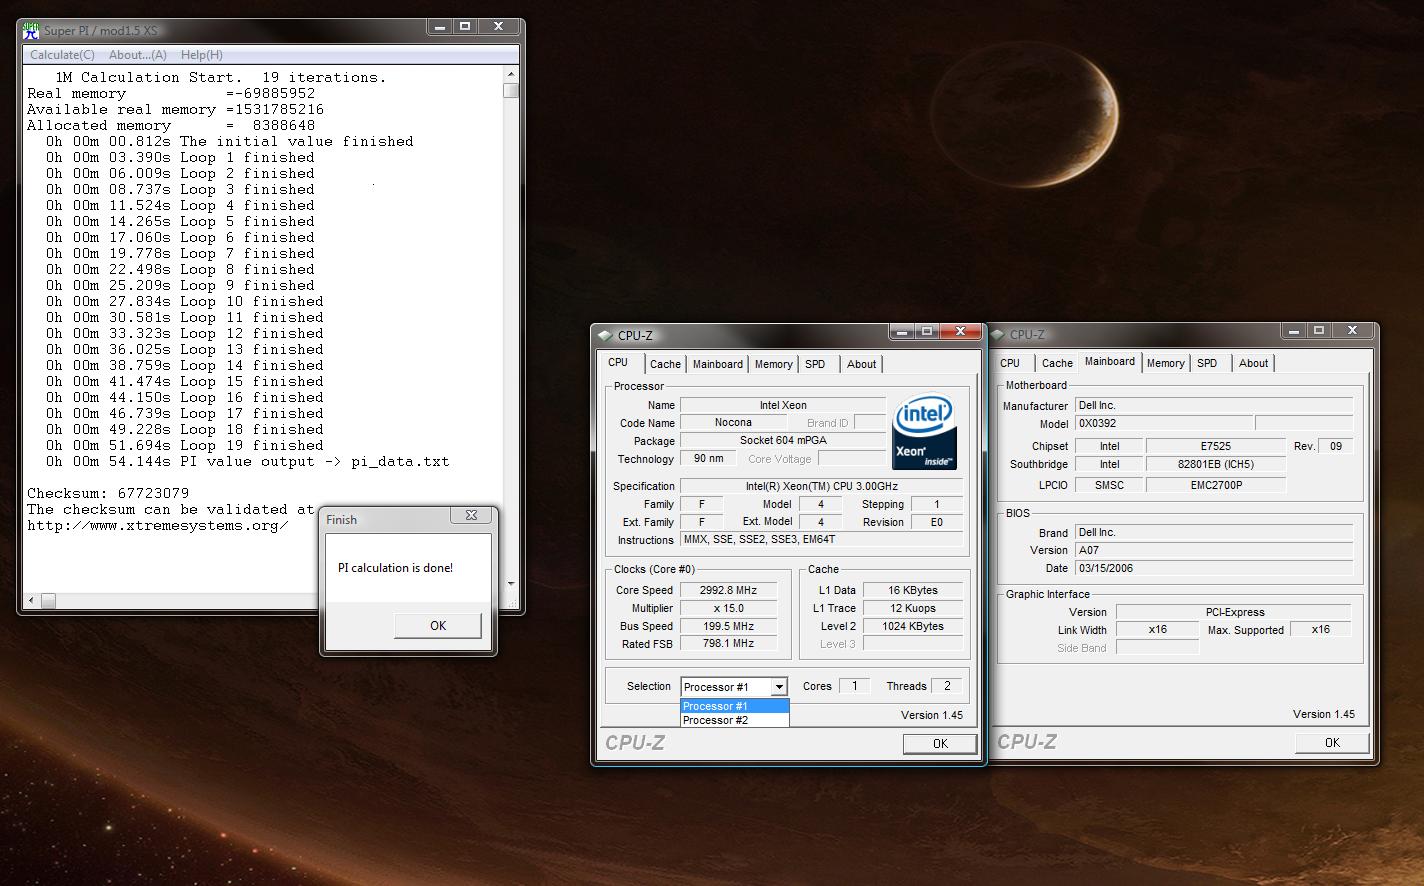1424x886 pixels.
Task: Click the BIOS Version field A07
Action: (x=1214, y=550)
